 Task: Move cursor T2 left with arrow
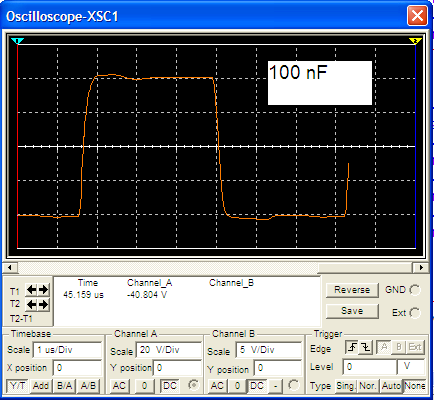tap(31, 304)
